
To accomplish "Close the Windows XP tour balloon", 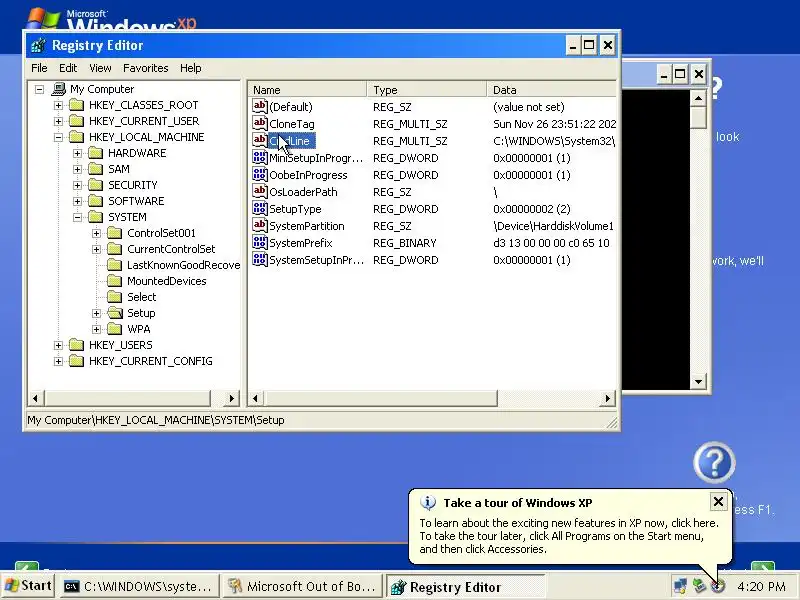I will (x=718, y=502).
